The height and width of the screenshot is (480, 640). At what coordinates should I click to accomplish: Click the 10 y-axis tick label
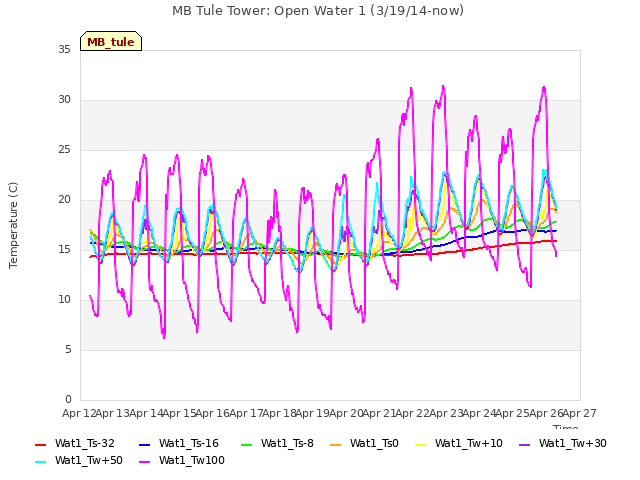point(64,300)
